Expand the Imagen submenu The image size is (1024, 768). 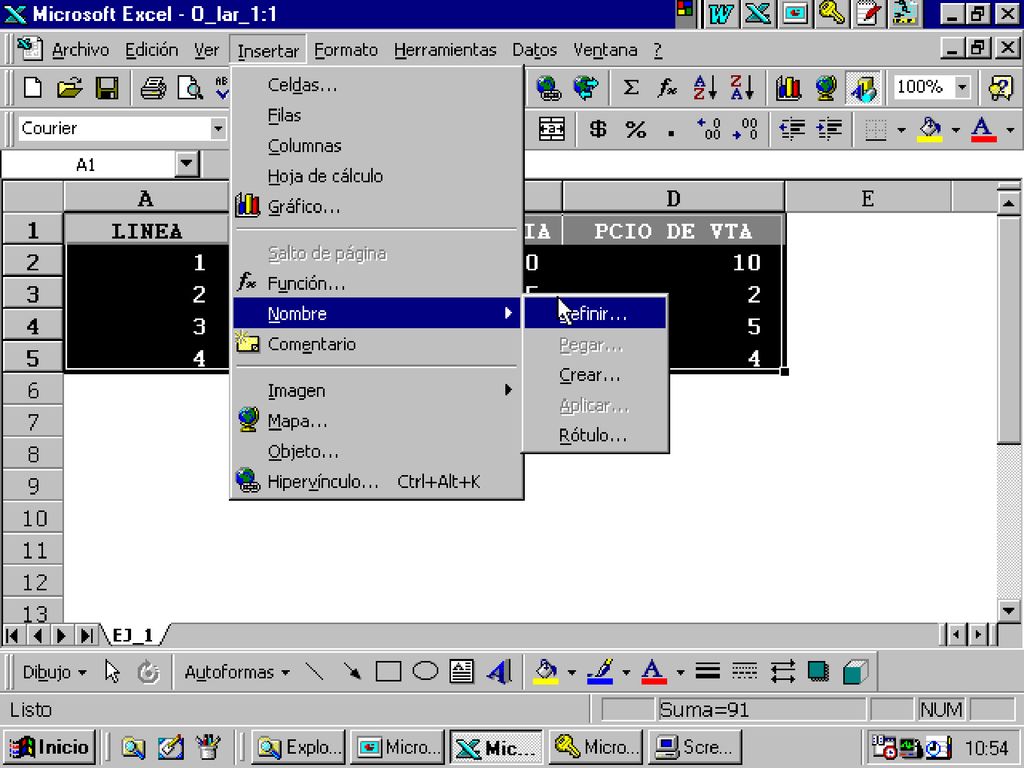coord(377,391)
